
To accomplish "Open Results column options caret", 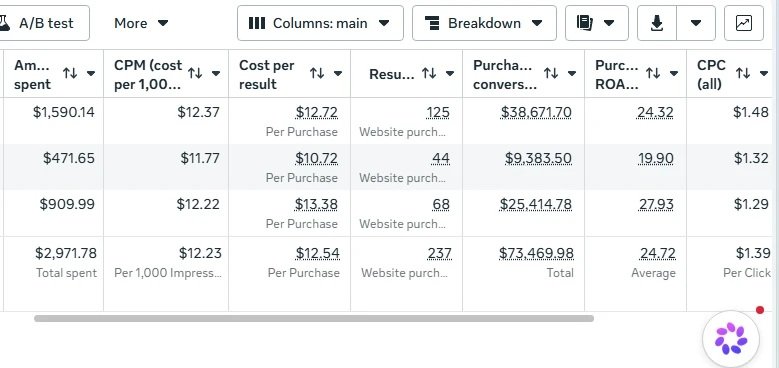I will pos(450,74).
